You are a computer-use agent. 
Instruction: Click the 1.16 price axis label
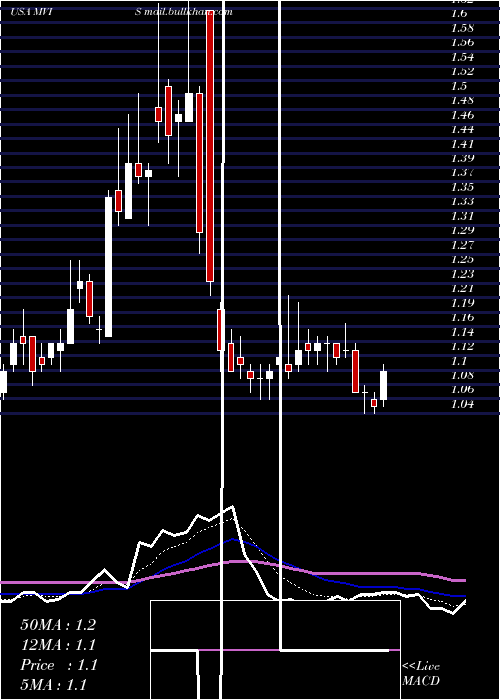click(462, 317)
